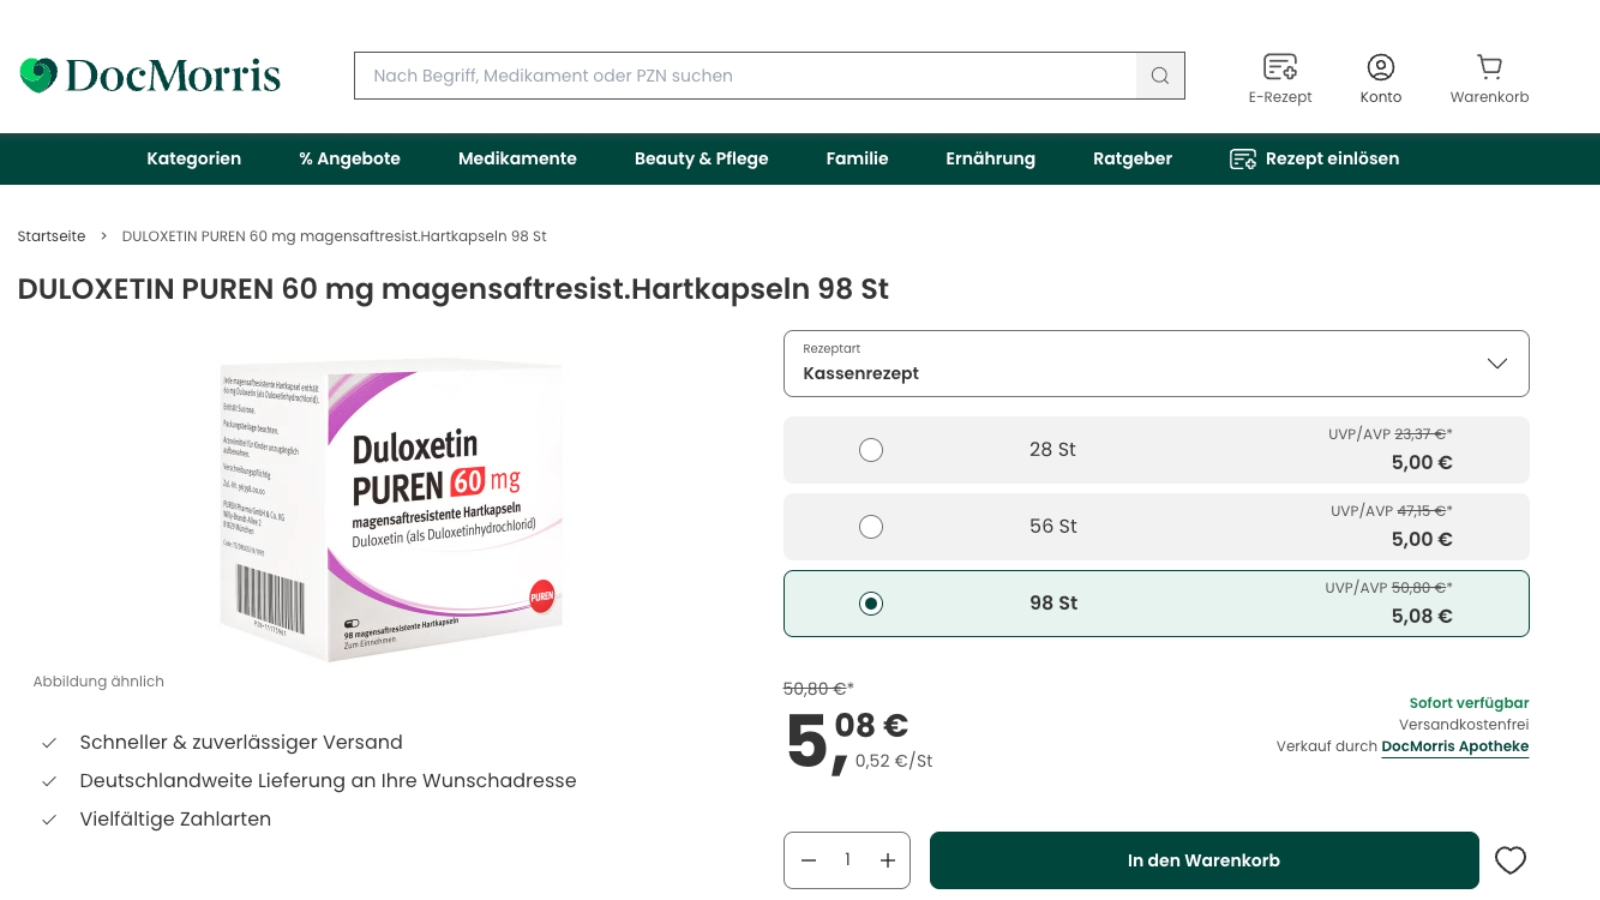Open the DocMorris Apotheke seller link

(x=1455, y=747)
